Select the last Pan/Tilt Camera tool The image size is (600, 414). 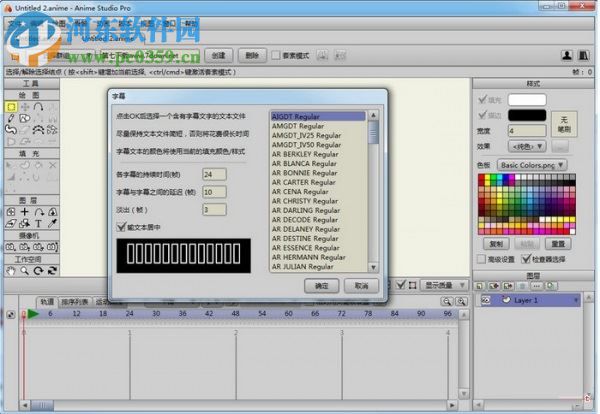click(52, 247)
